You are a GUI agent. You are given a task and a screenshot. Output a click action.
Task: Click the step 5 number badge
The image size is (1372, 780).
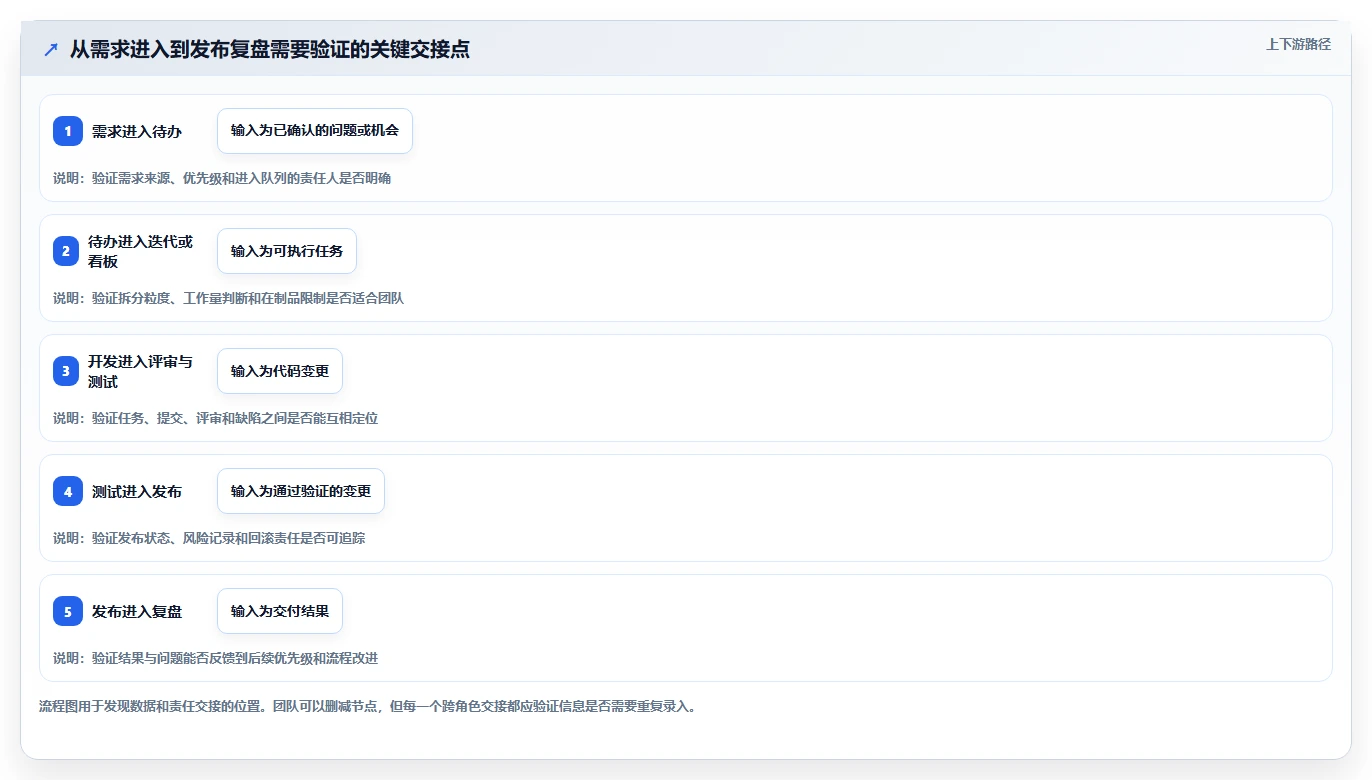[x=68, y=611]
